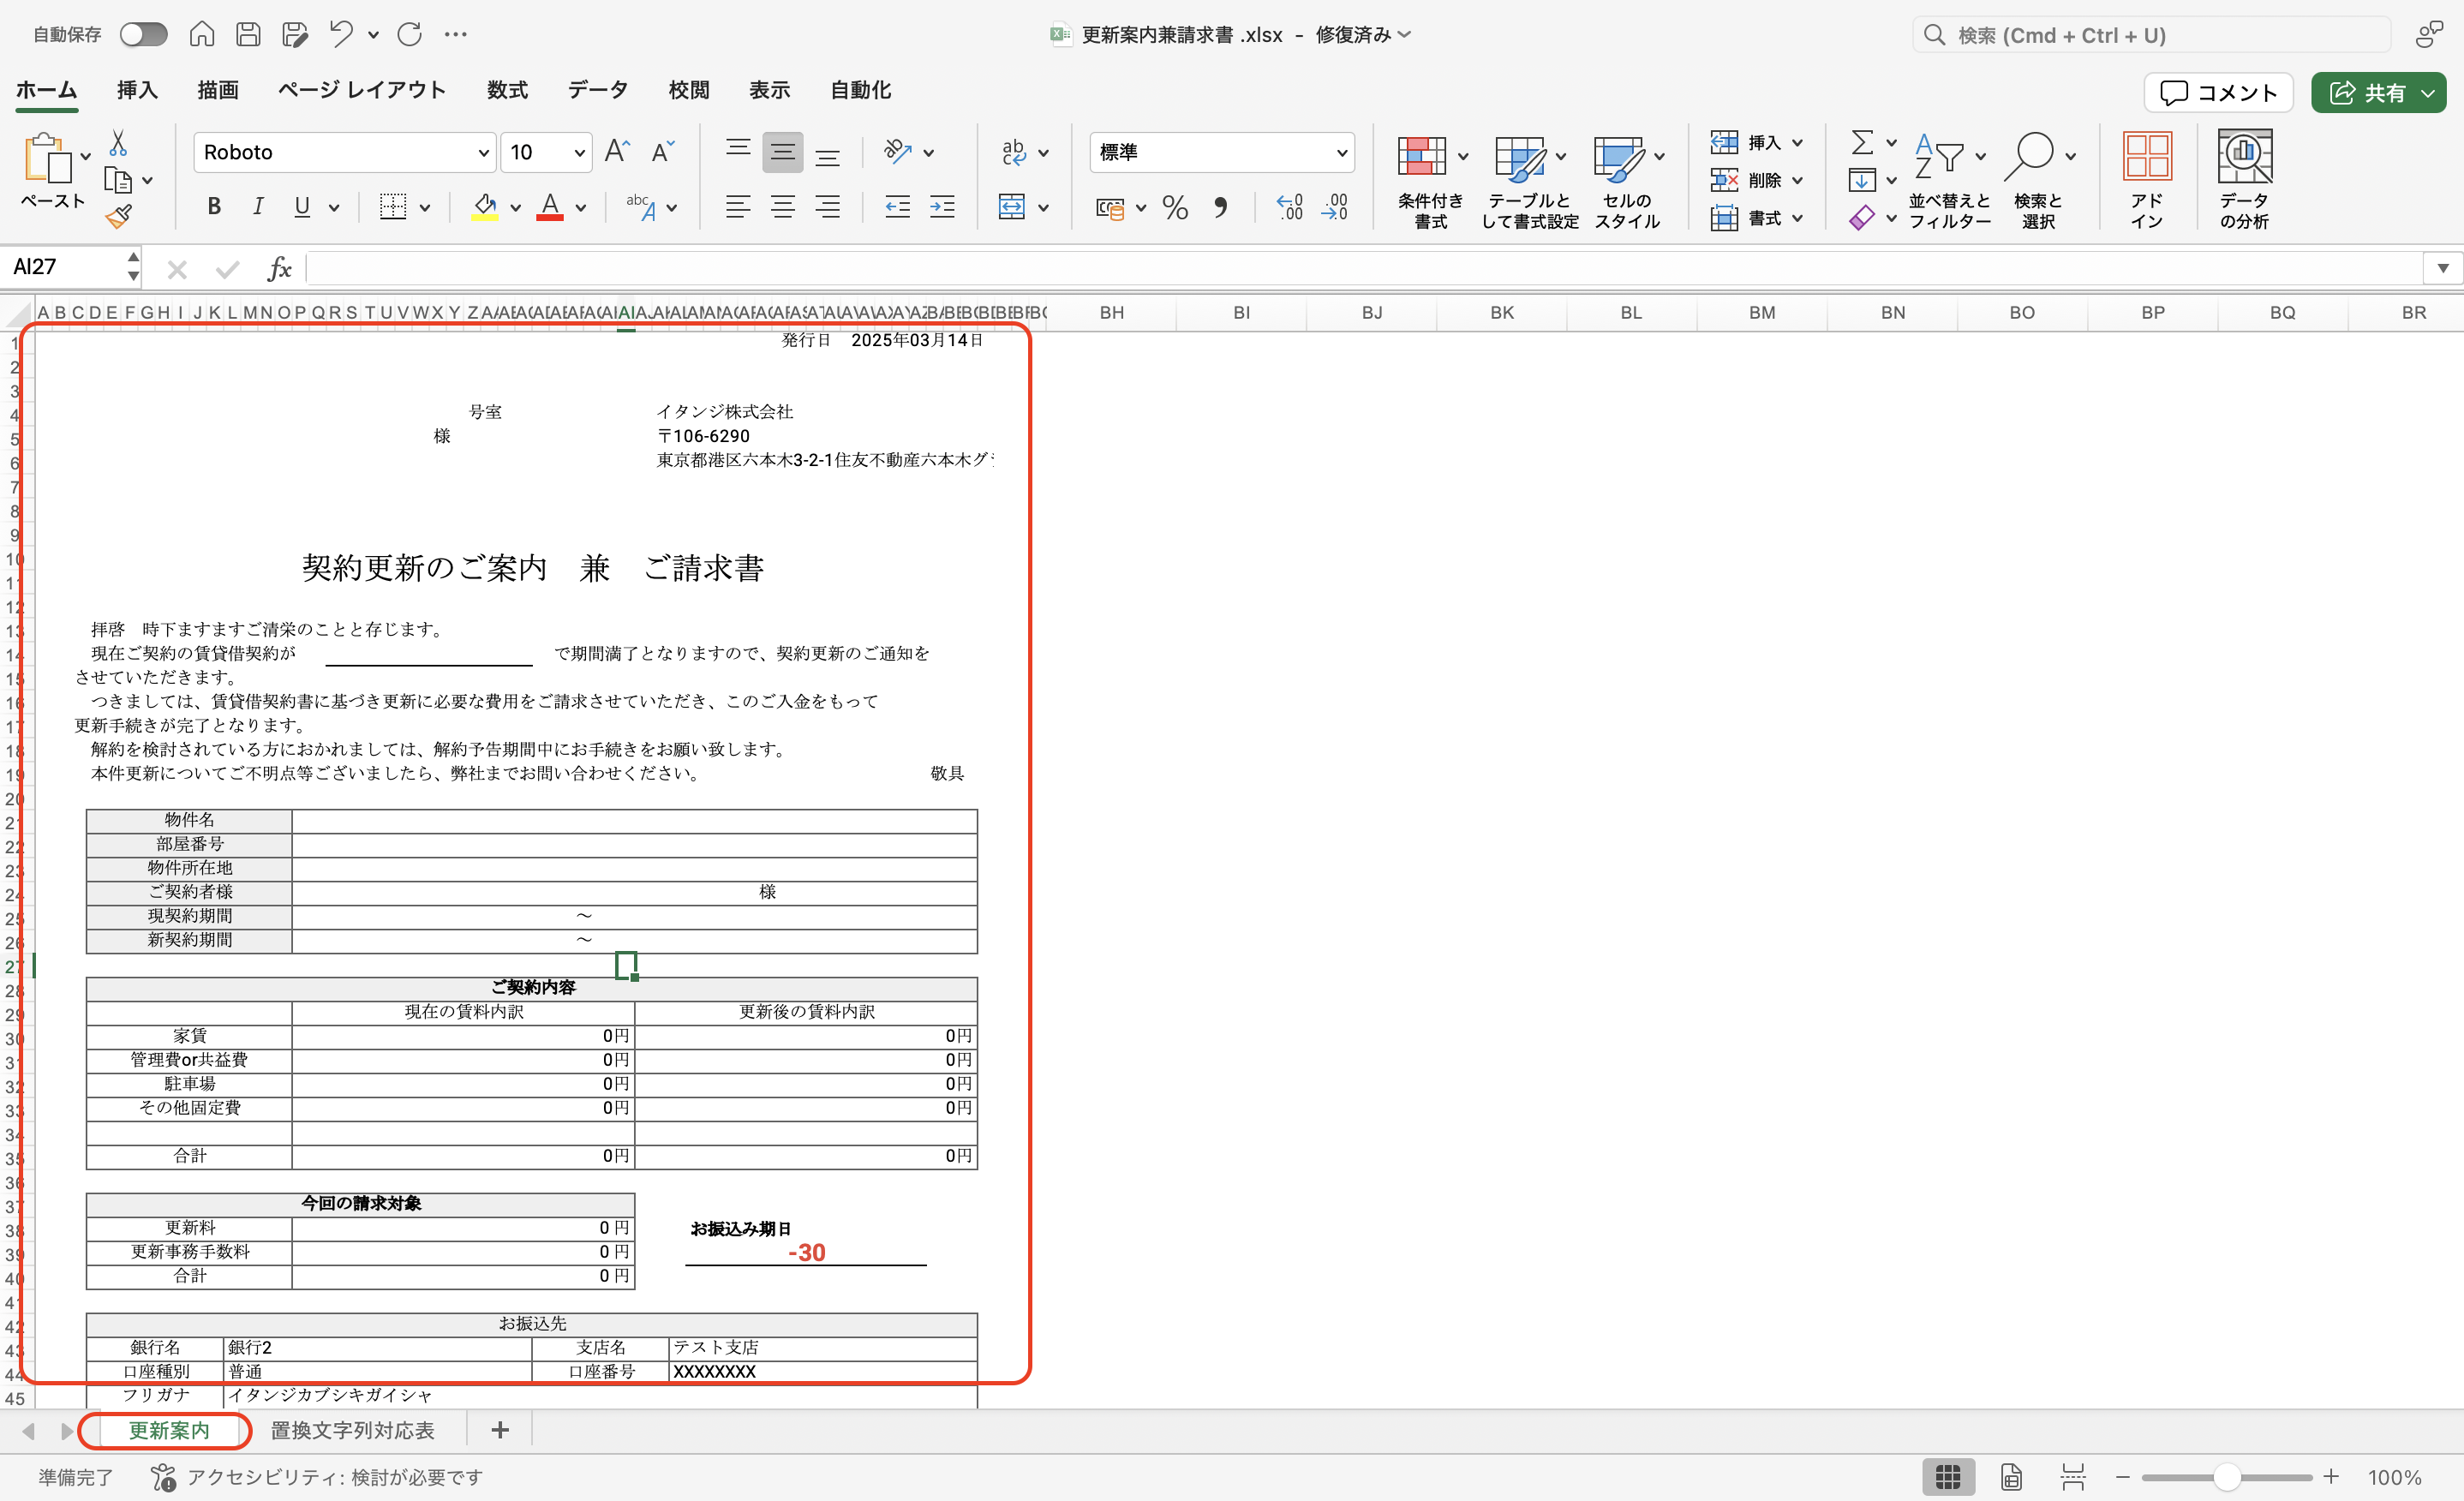
Task: Click the 書式 cells button in ribbon
Action: coord(1756,218)
